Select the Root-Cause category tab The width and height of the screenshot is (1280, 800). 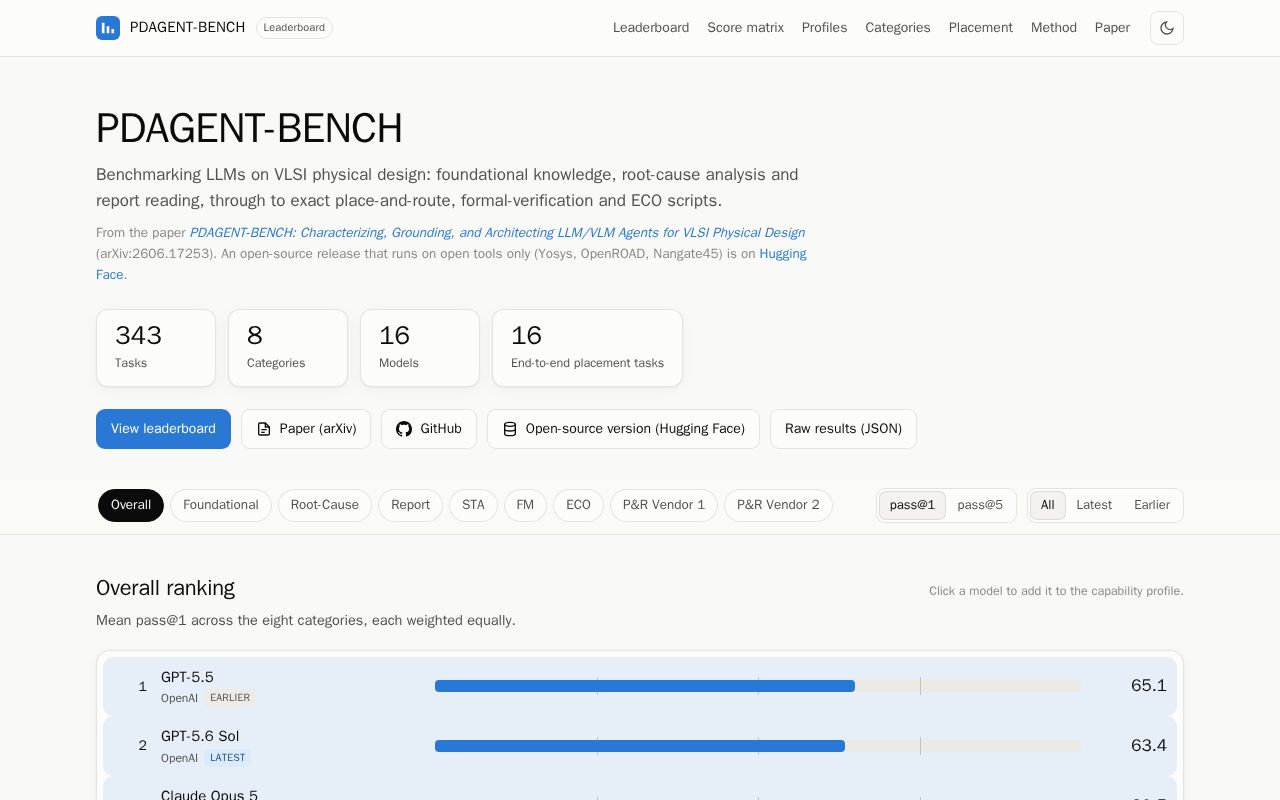325,505
